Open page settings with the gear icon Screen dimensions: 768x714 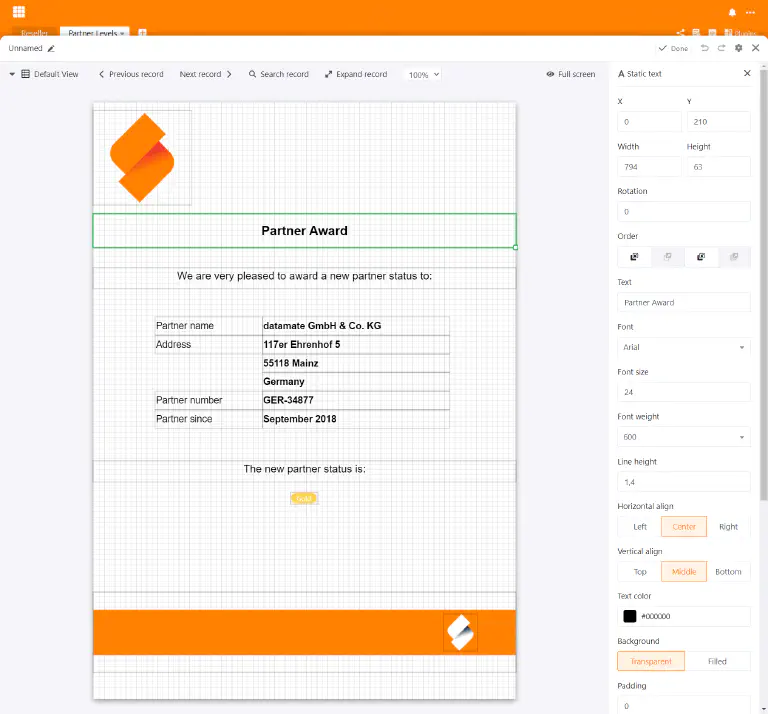tap(739, 48)
